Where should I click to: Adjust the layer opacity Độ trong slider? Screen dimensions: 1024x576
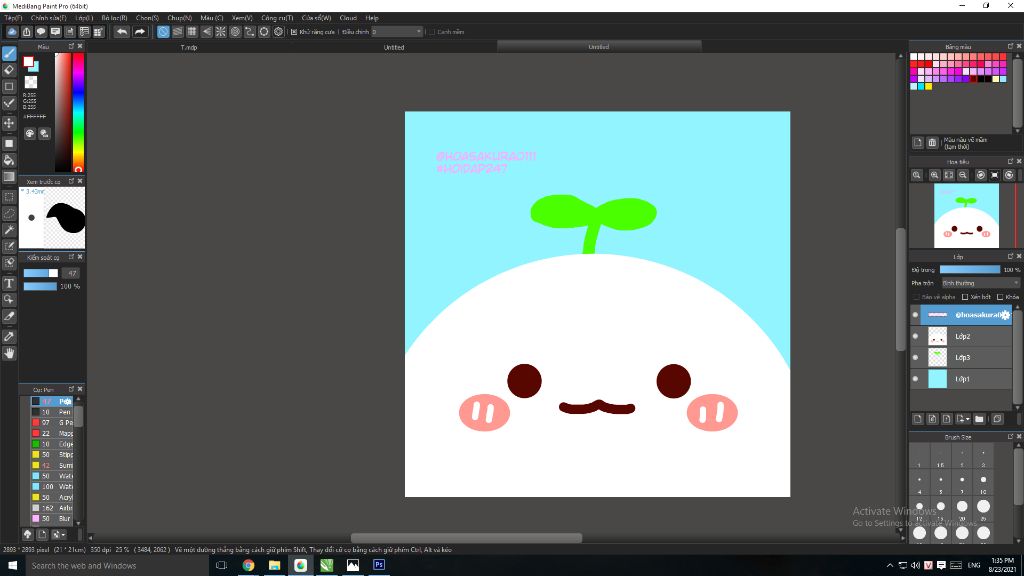[x=970, y=269]
